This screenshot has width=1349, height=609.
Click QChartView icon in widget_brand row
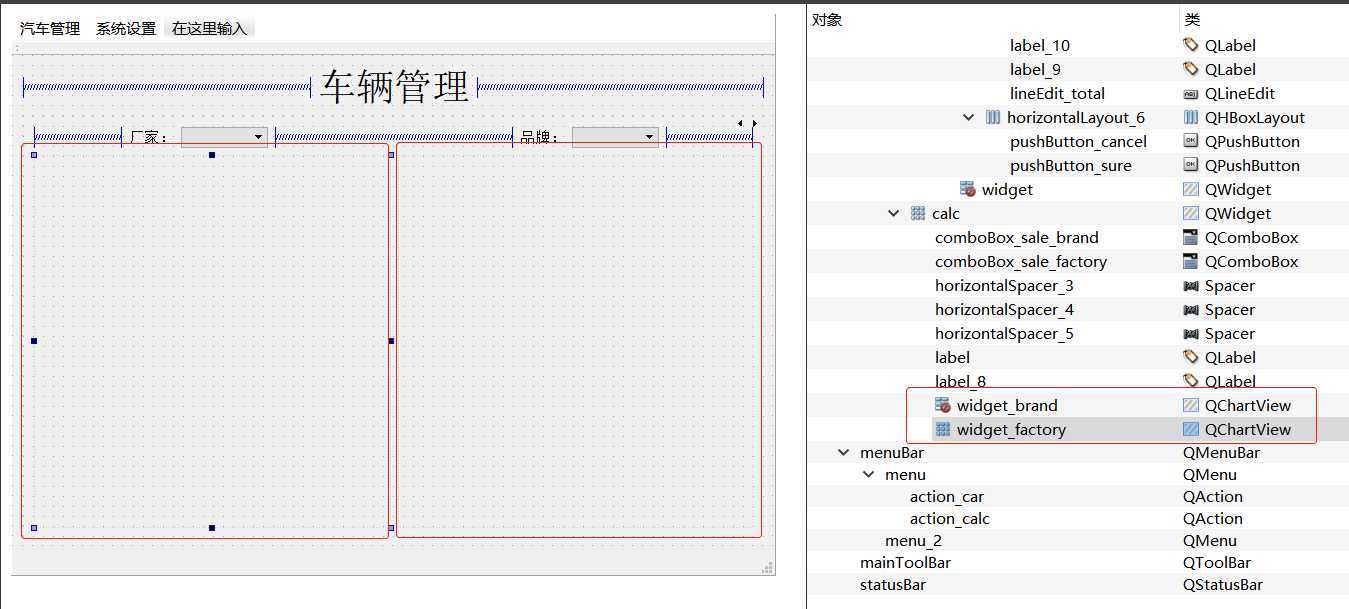1190,405
